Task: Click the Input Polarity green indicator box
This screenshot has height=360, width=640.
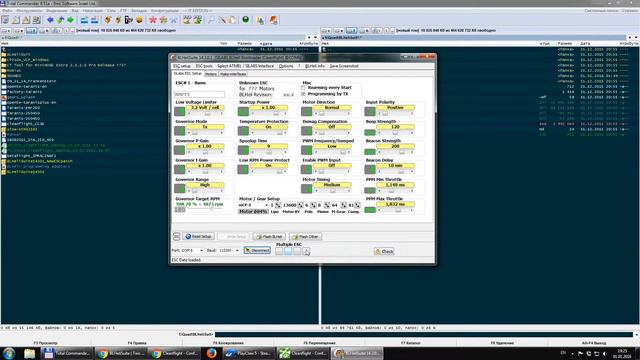Action: [370, 111]
